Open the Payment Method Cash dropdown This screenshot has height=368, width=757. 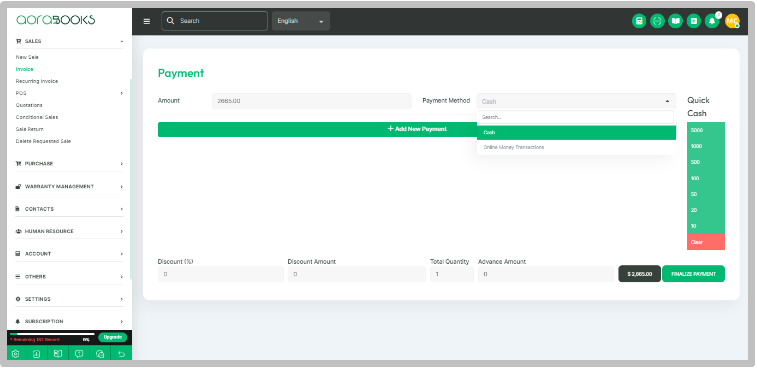(576, 101)
